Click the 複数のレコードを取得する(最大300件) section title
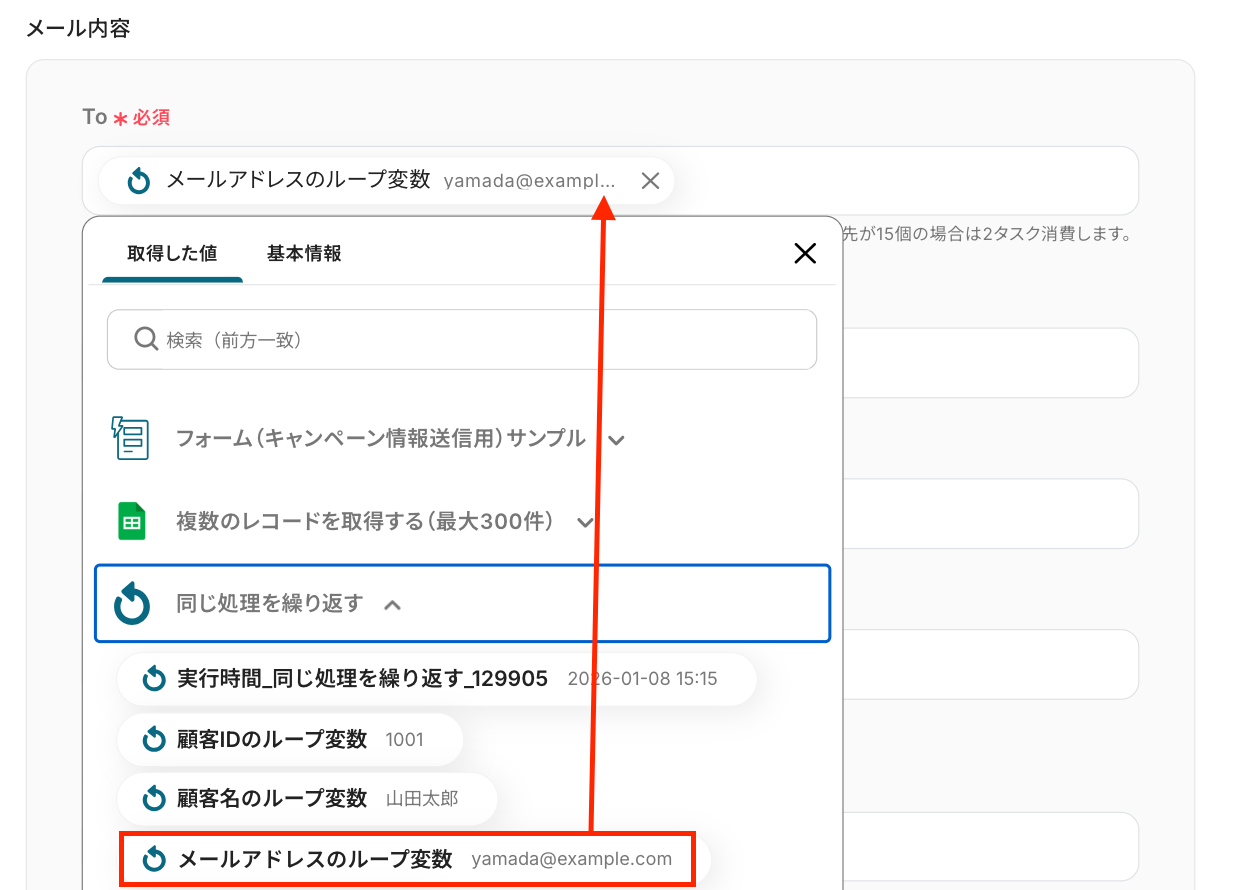This screenshot has height=890, width=1234. [x=366, y=521]
